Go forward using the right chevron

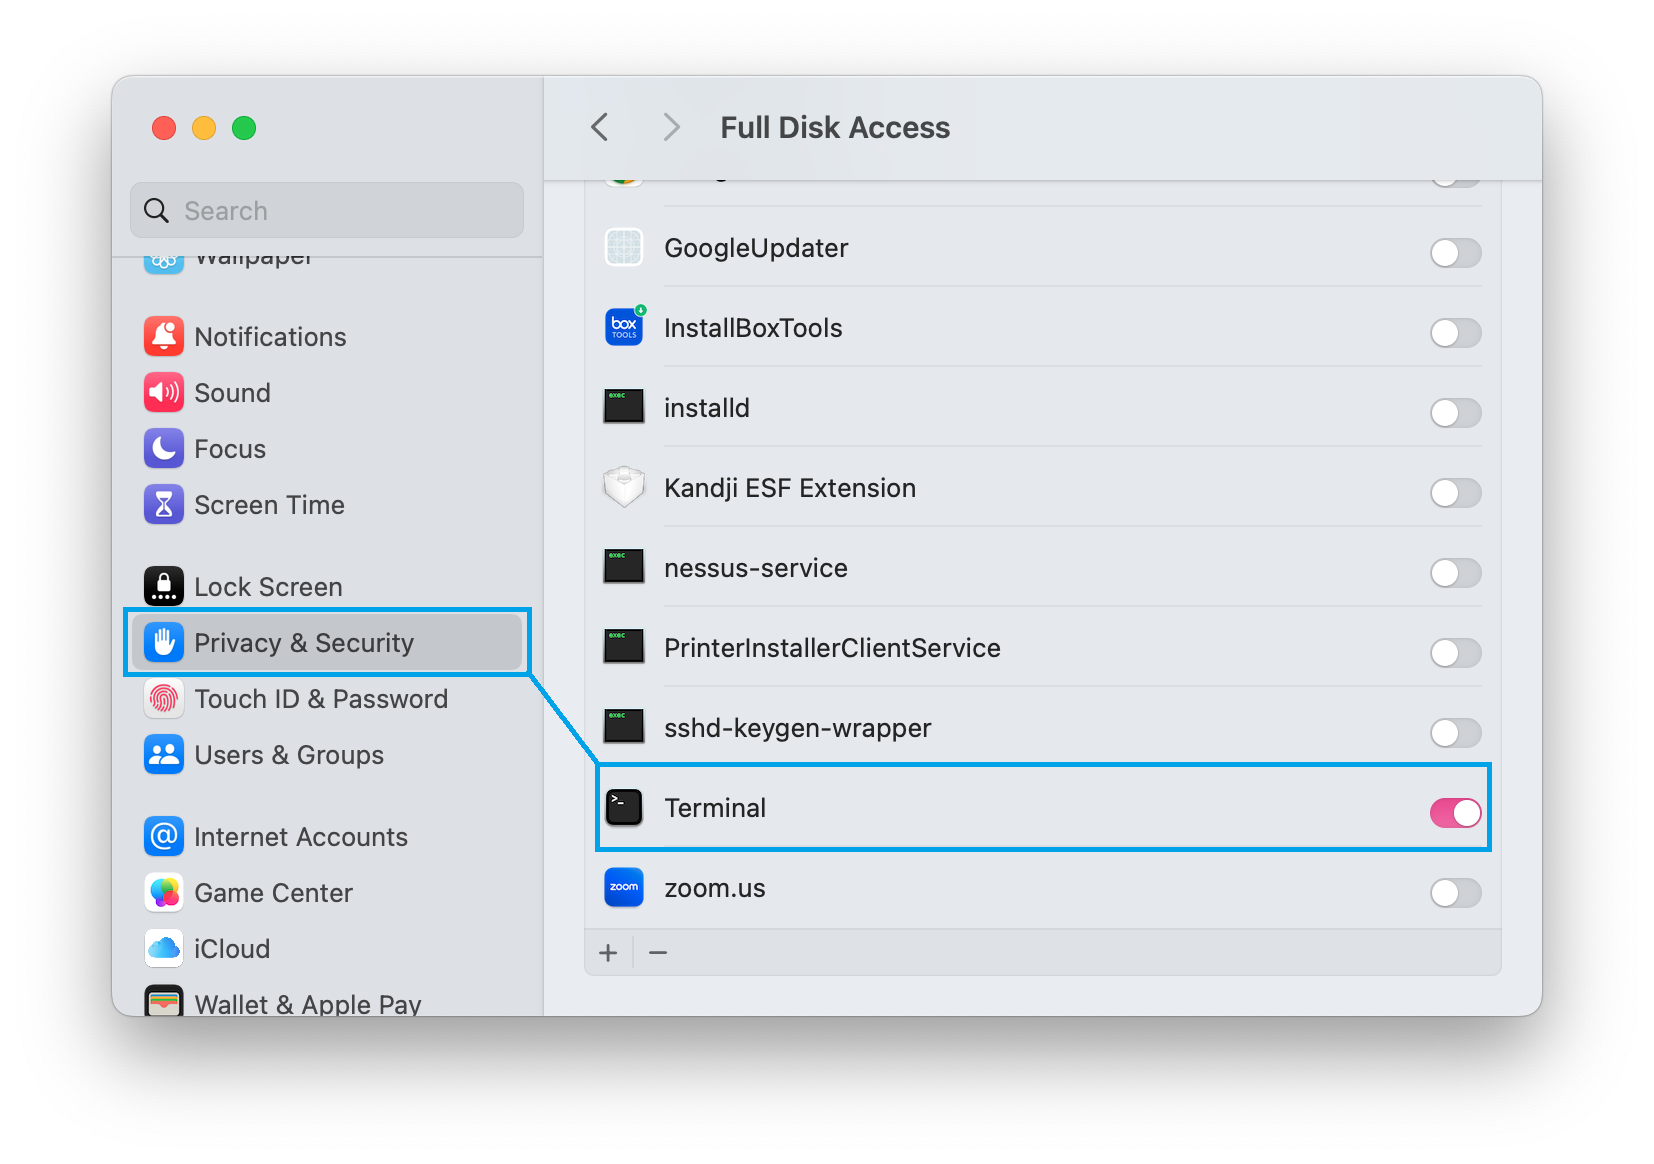coord(671,128)
